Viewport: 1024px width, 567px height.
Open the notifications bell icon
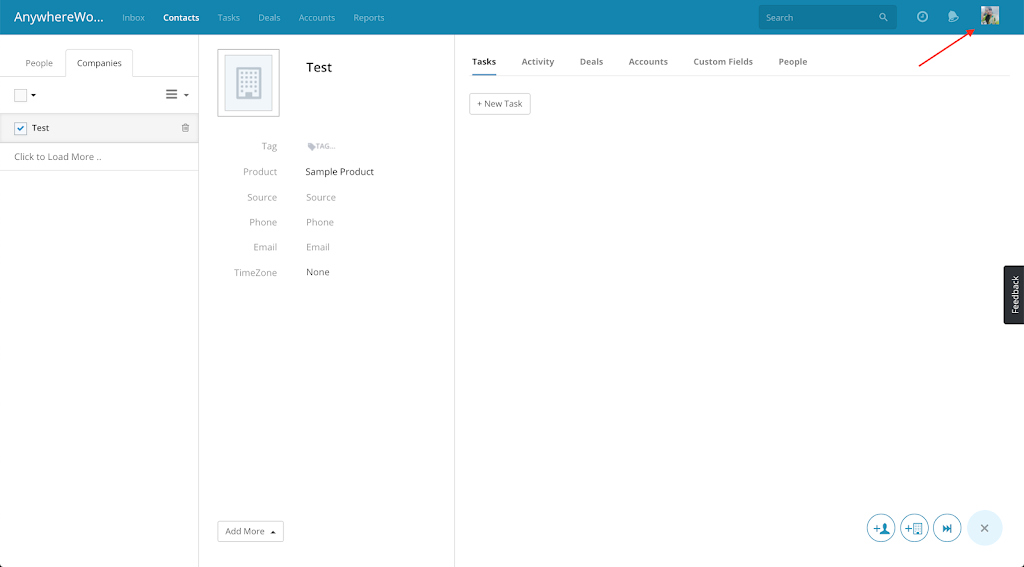pos(953,17)
